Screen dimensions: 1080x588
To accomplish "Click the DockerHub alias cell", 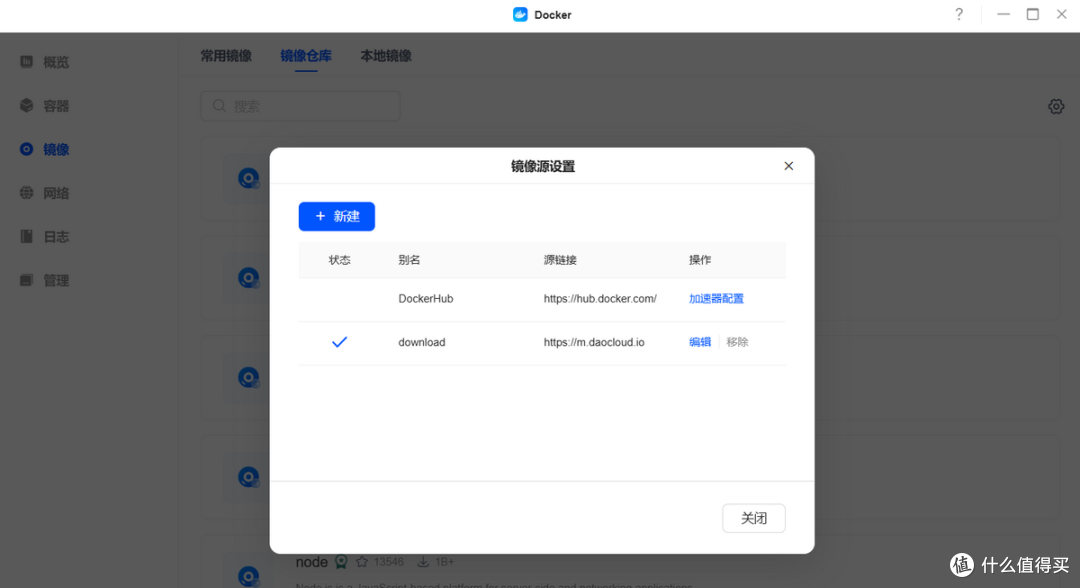I will [426, 299].
